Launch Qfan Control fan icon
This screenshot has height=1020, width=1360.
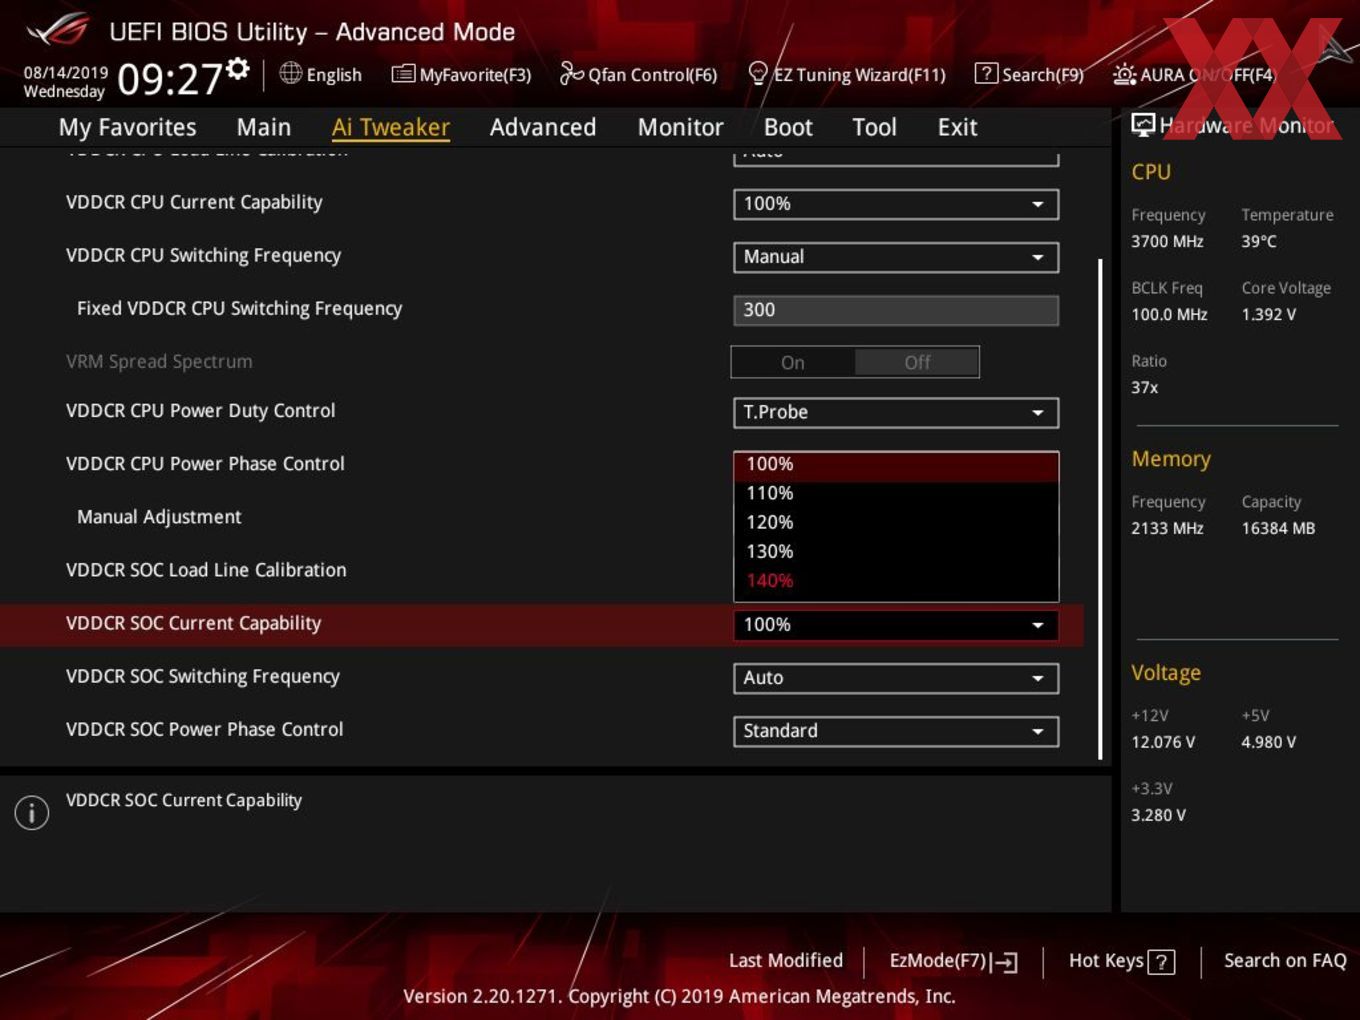[x=571, y=73]
